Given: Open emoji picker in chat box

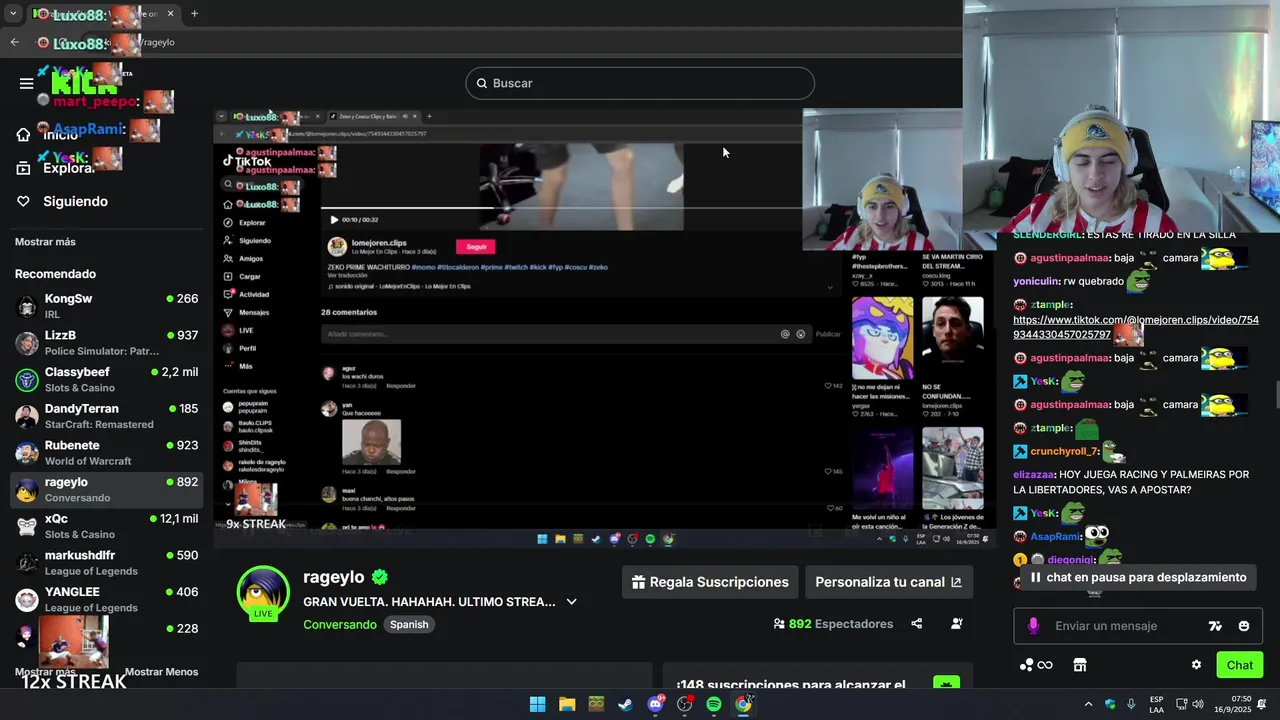Looking at the screenshot, I should pos(1244,626).
